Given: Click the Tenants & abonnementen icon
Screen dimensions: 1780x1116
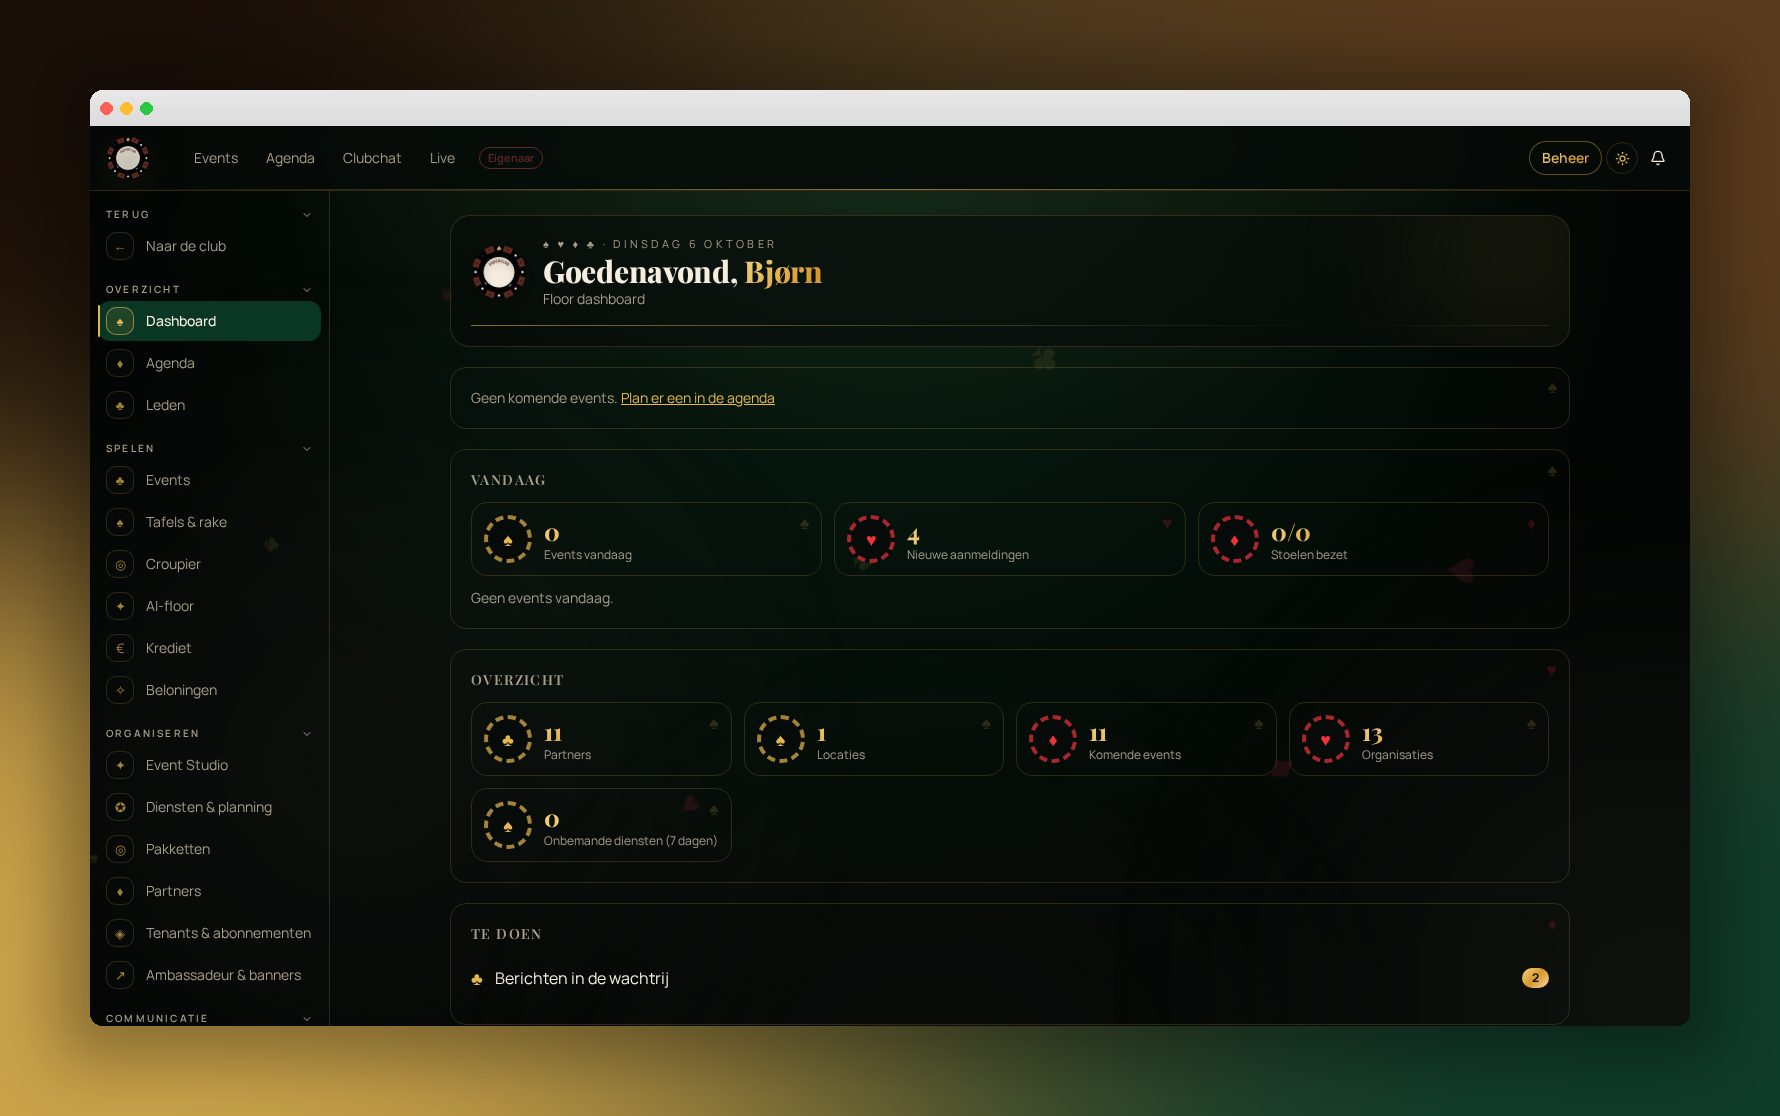Looking at the screenshot, I should [120, 933].
